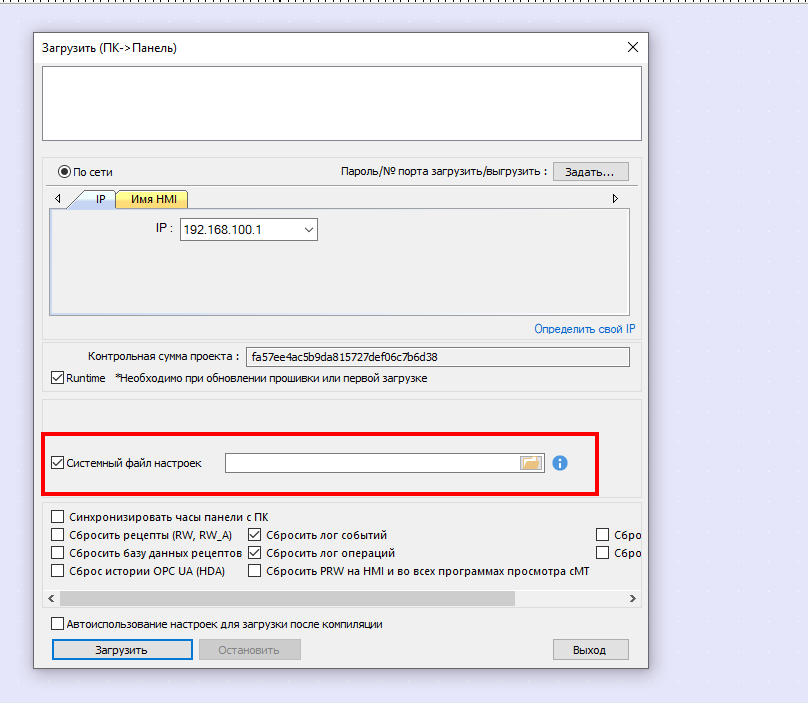Check Сбросить PRW на HMI option
The image size is (808, 703).
click(254, 571)
